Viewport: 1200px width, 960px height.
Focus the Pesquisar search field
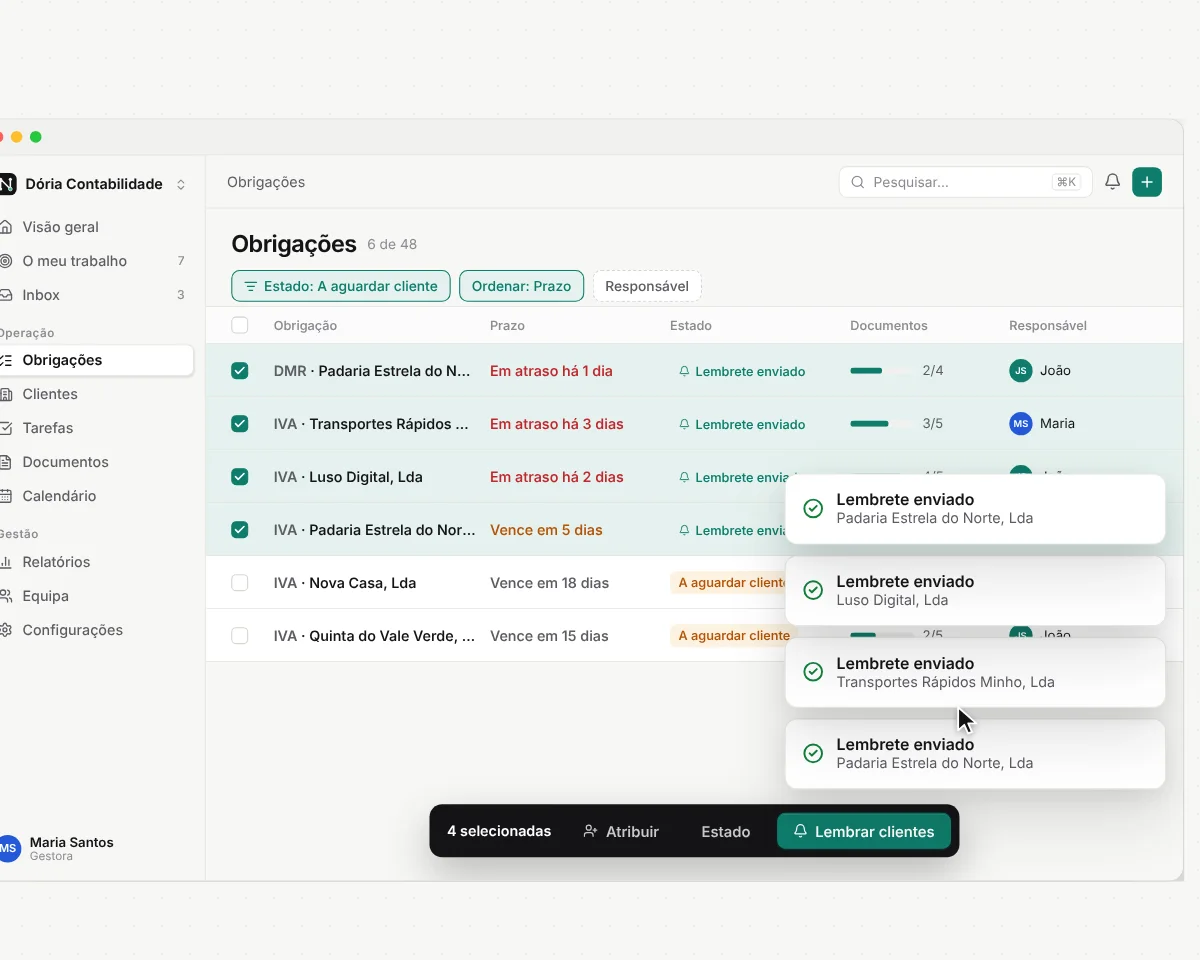[965, 182]
